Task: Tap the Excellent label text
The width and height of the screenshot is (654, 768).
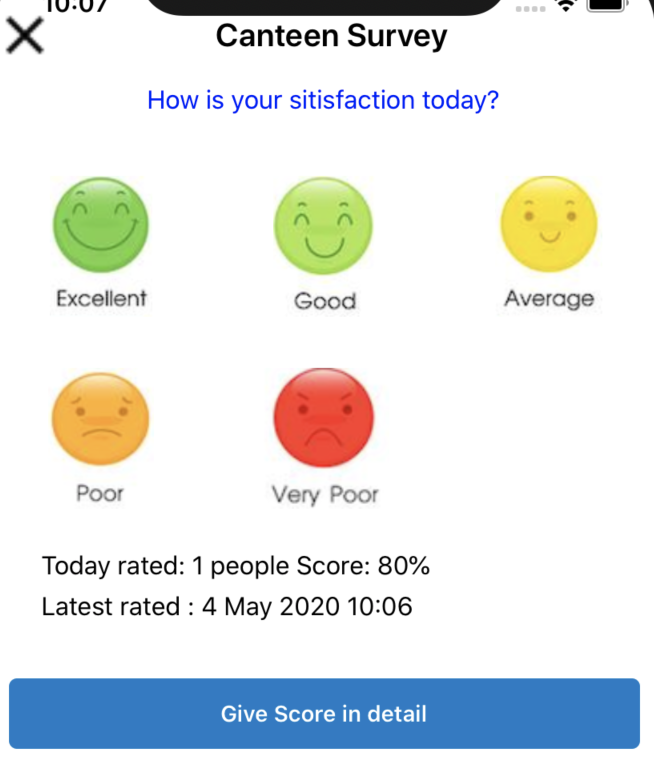Action: coord(101,298)
